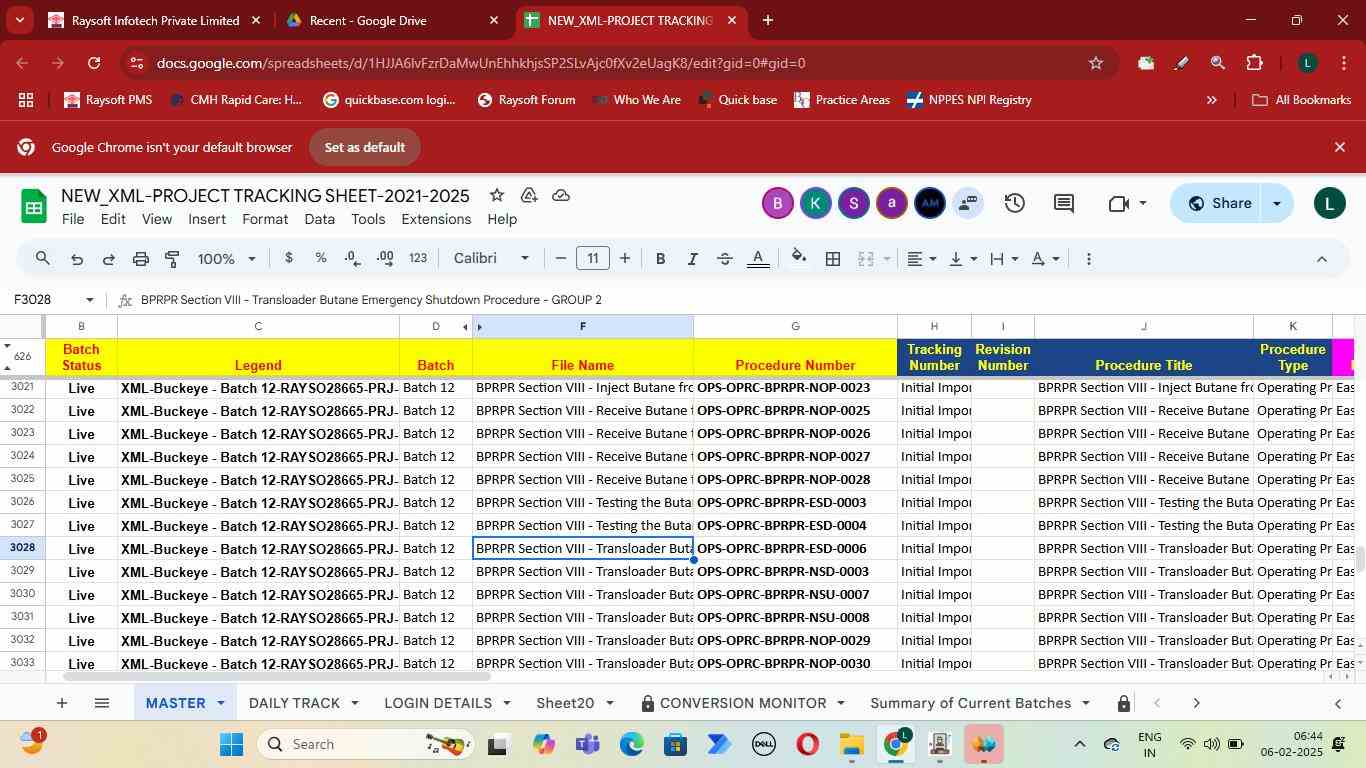Toggle bold formatting
The height and width of the screenshot is (768, 1366).
[660, 259]
